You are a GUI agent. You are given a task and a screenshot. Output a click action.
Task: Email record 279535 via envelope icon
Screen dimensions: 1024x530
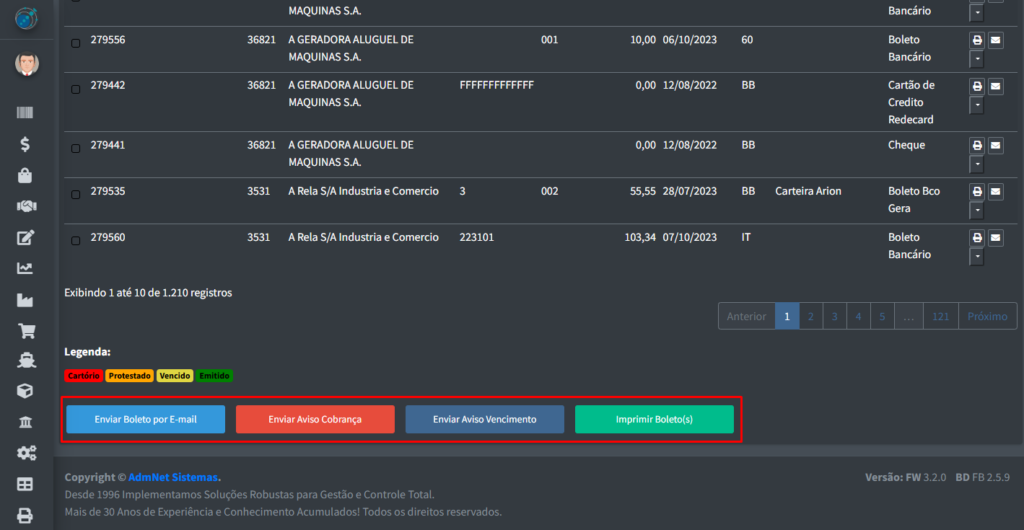(996, 192)
